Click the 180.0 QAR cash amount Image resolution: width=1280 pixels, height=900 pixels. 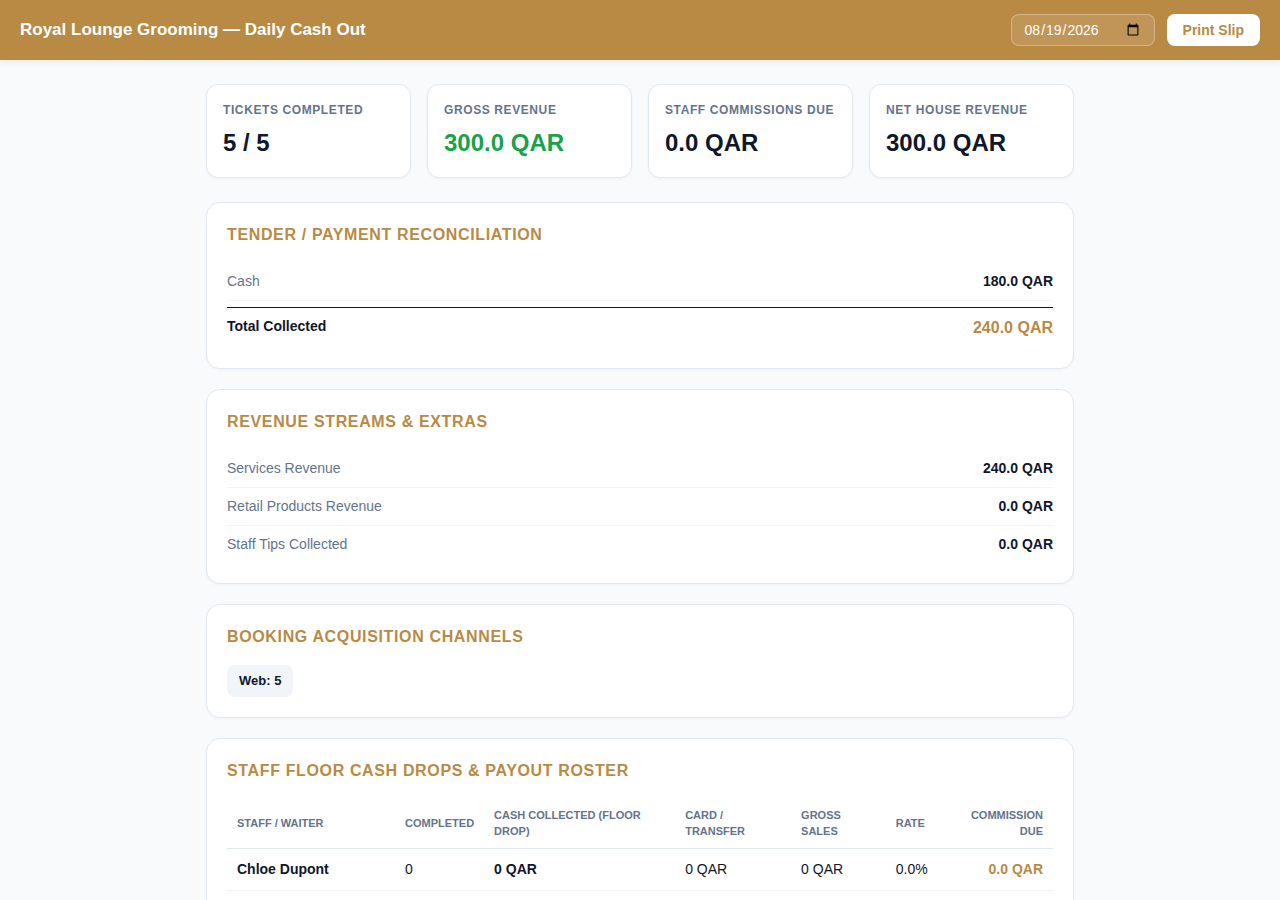click(1018, 281)
